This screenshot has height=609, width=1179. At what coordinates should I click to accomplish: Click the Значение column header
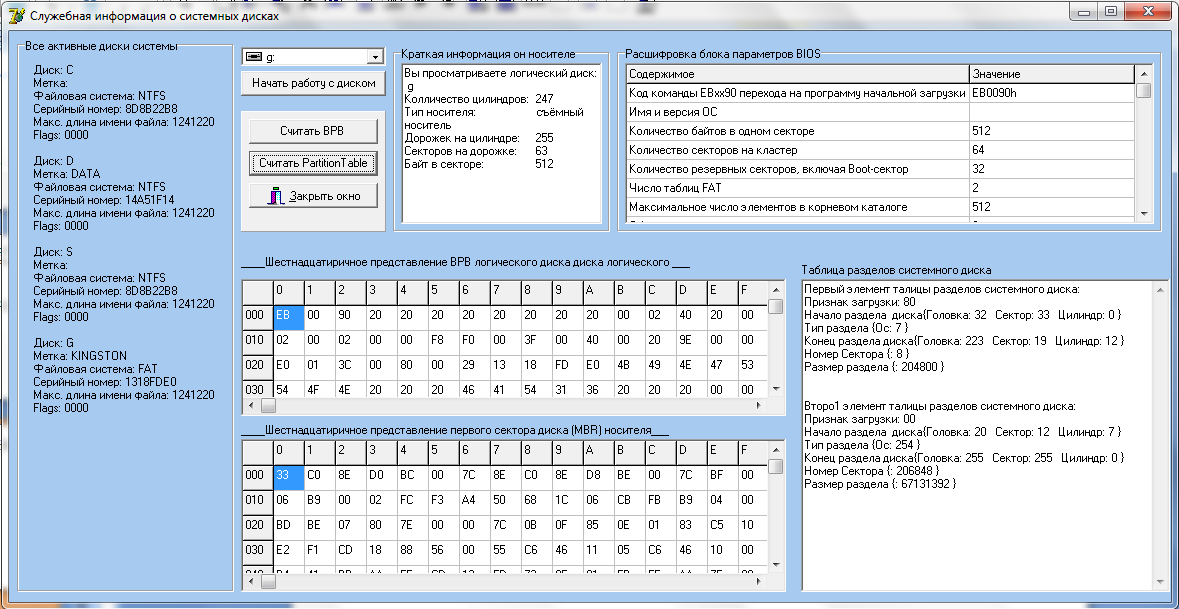point(1050,74)
